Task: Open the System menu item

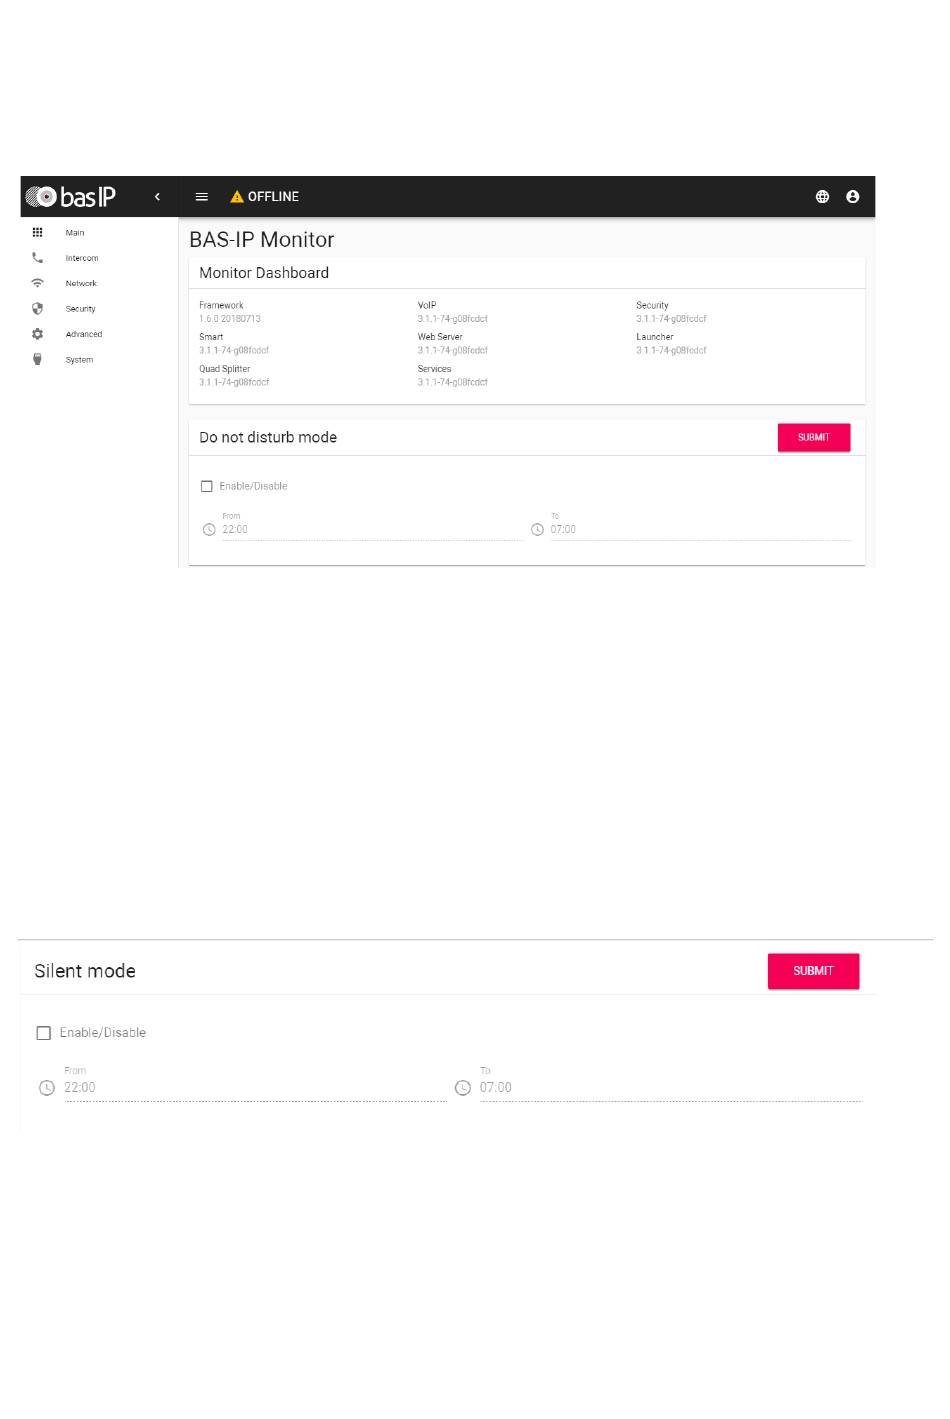Action: 79,360
